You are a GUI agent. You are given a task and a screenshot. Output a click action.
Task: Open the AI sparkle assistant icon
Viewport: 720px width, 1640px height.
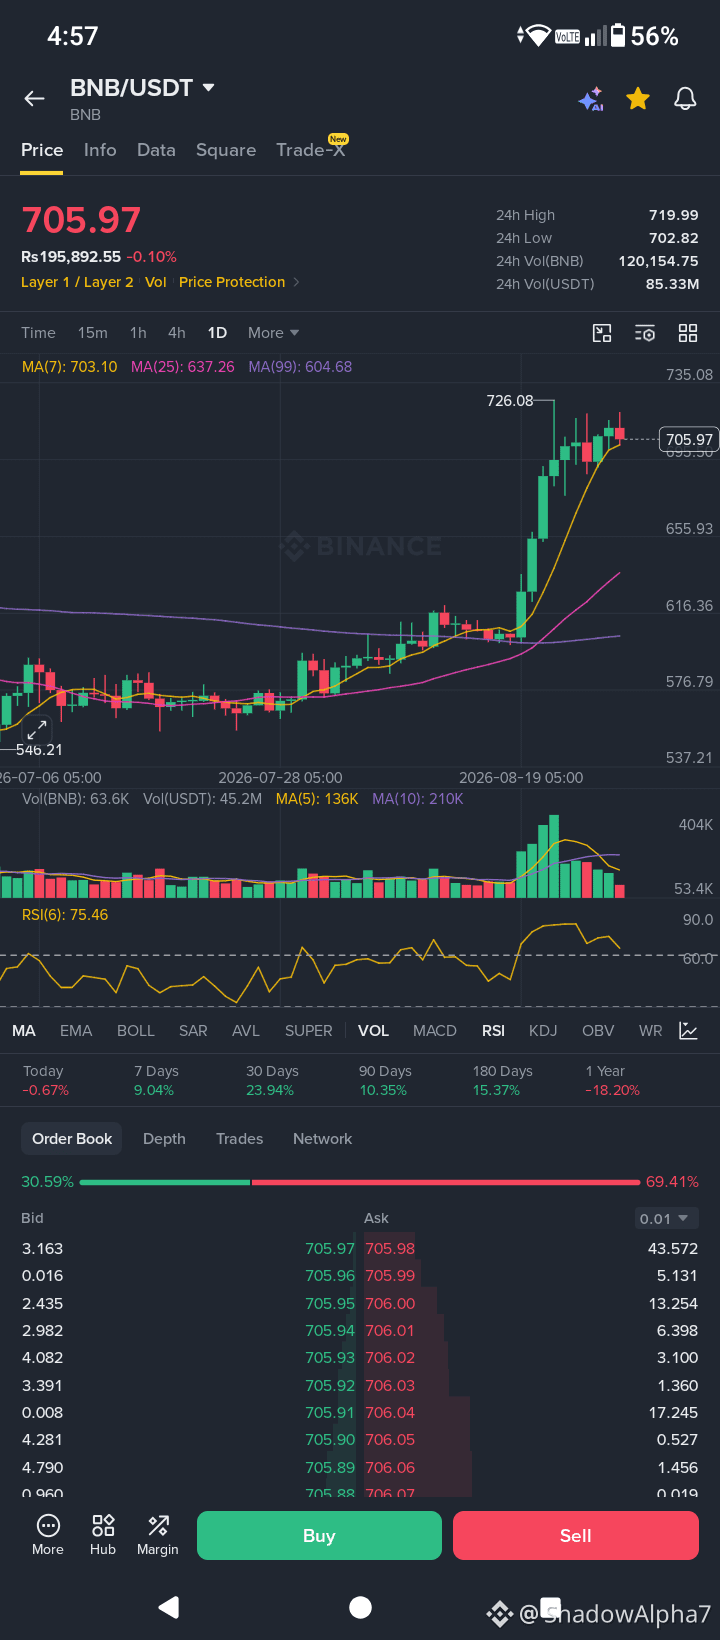(591, 99)
